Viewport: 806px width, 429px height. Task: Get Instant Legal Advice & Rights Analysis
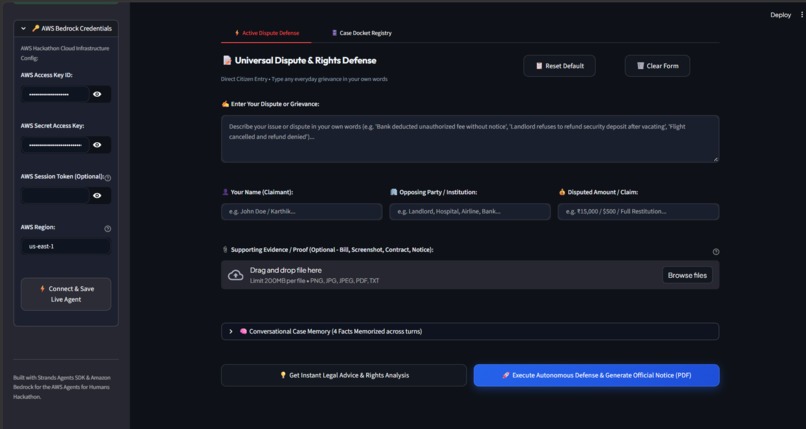(x=344, y=376)
